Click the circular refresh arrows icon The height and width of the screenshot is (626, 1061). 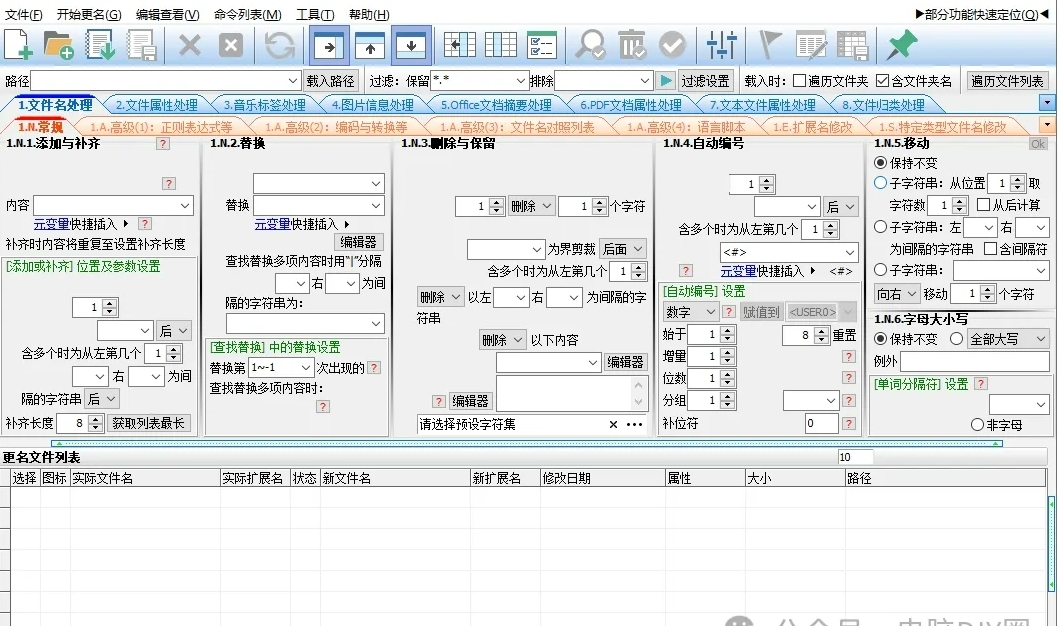pos(279,45)
